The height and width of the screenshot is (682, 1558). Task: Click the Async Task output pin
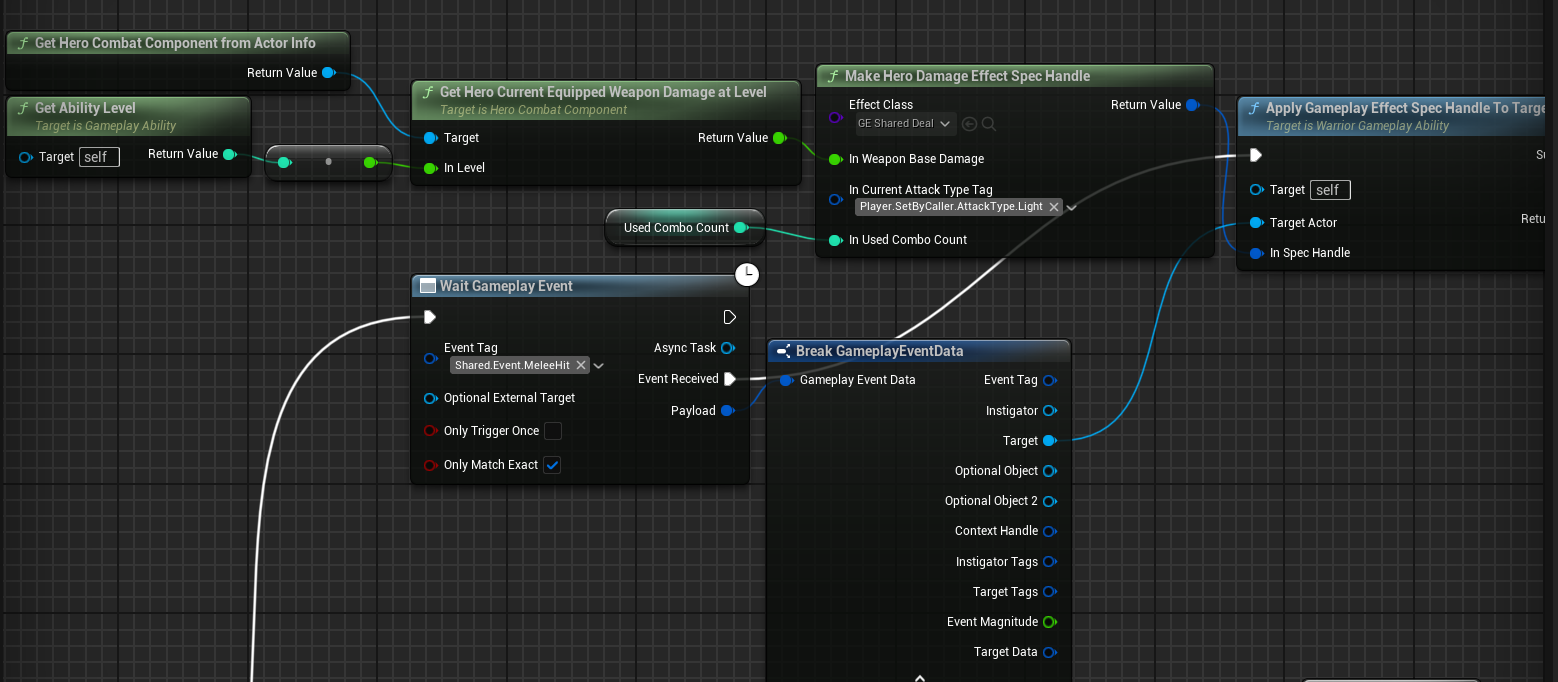click(x=727, y=348)
